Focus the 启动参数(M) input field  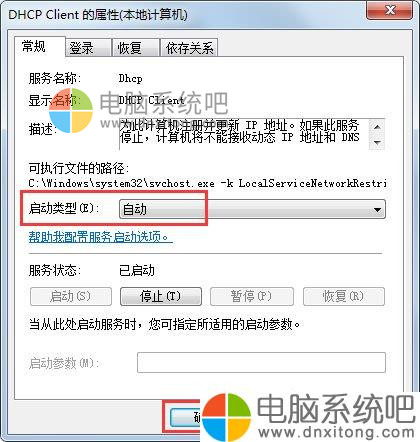click(x=261, y=362)
